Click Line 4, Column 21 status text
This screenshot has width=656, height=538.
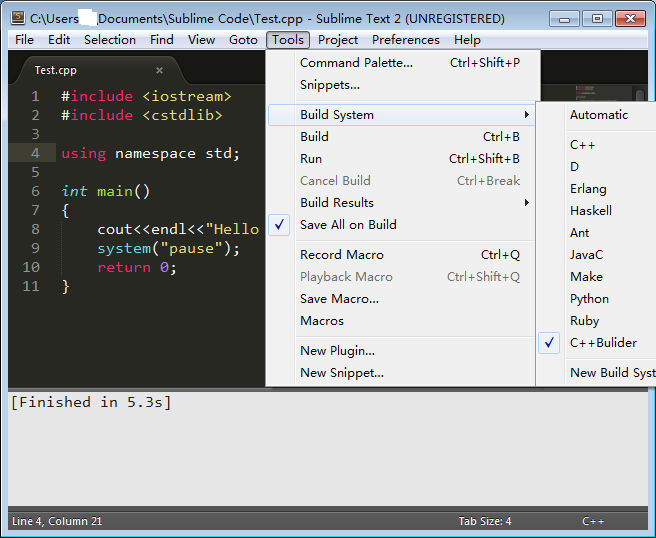coord(57,521)
